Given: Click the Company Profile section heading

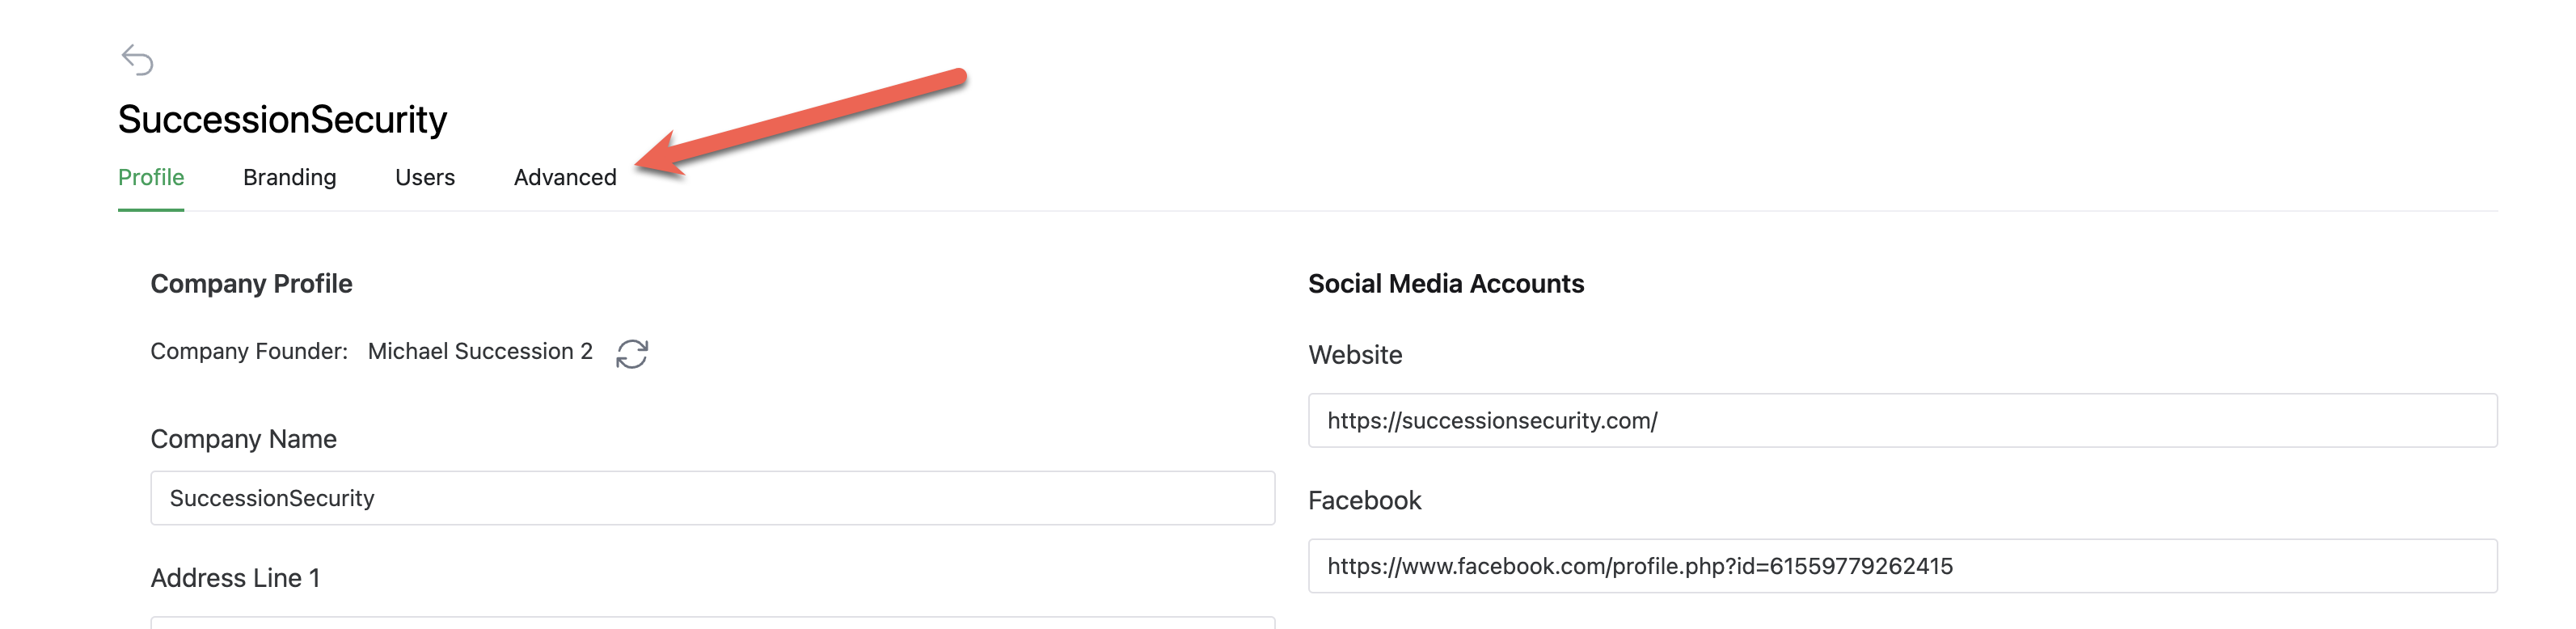Looking at the screenshot, I should pyautogui.click(x=251, y=284).
